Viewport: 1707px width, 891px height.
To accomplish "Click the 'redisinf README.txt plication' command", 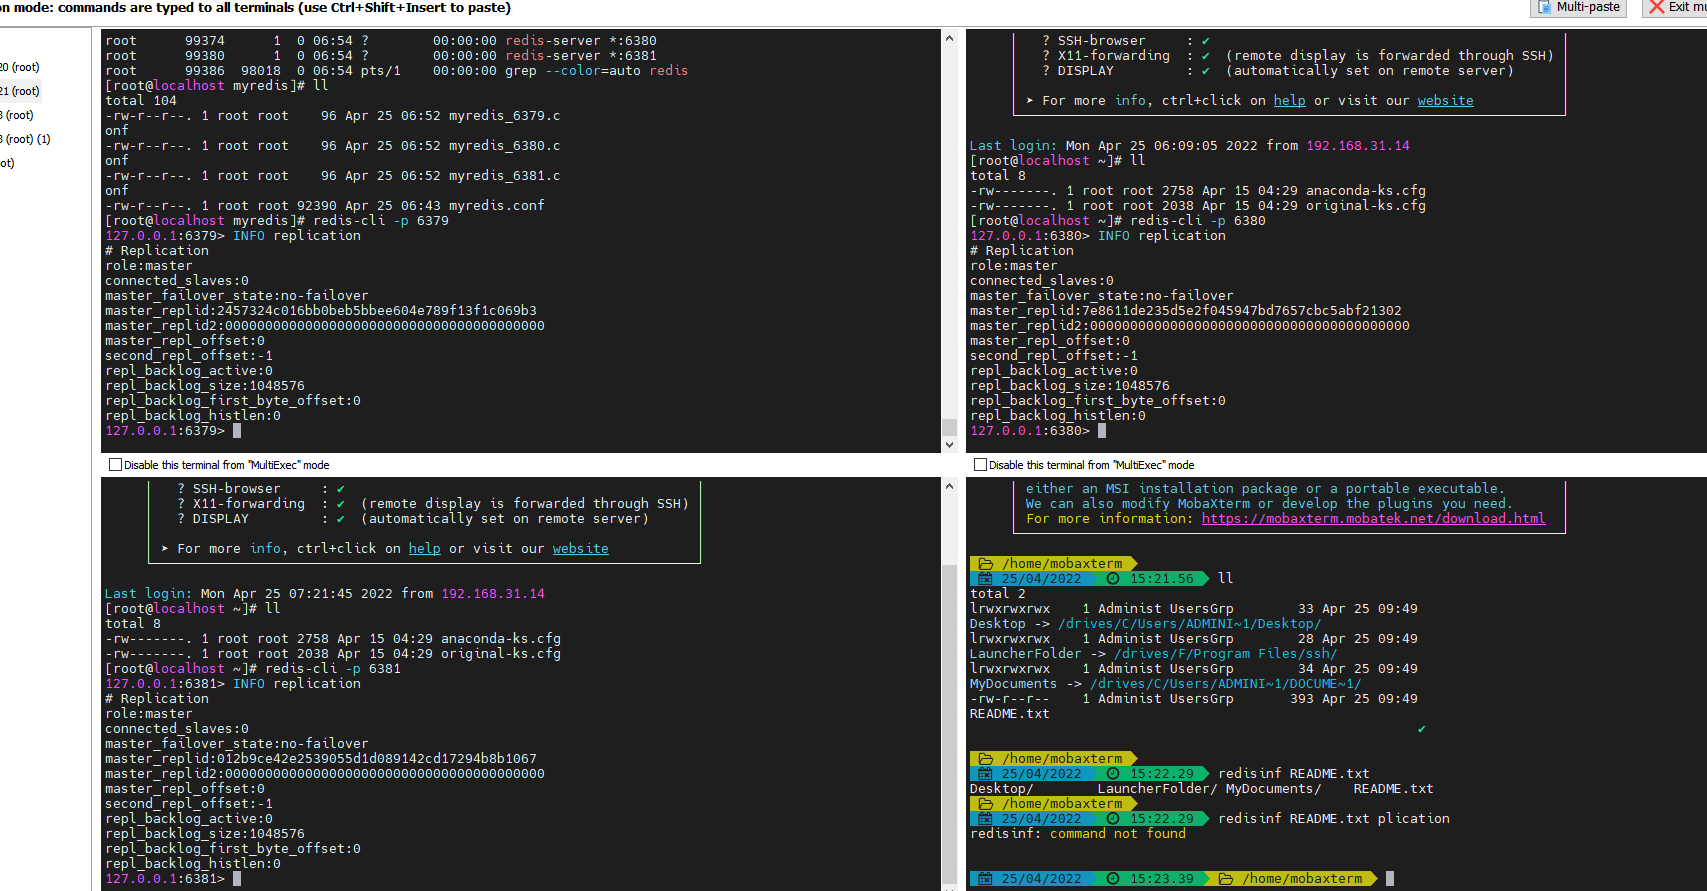I will [x=1334, y=819].
